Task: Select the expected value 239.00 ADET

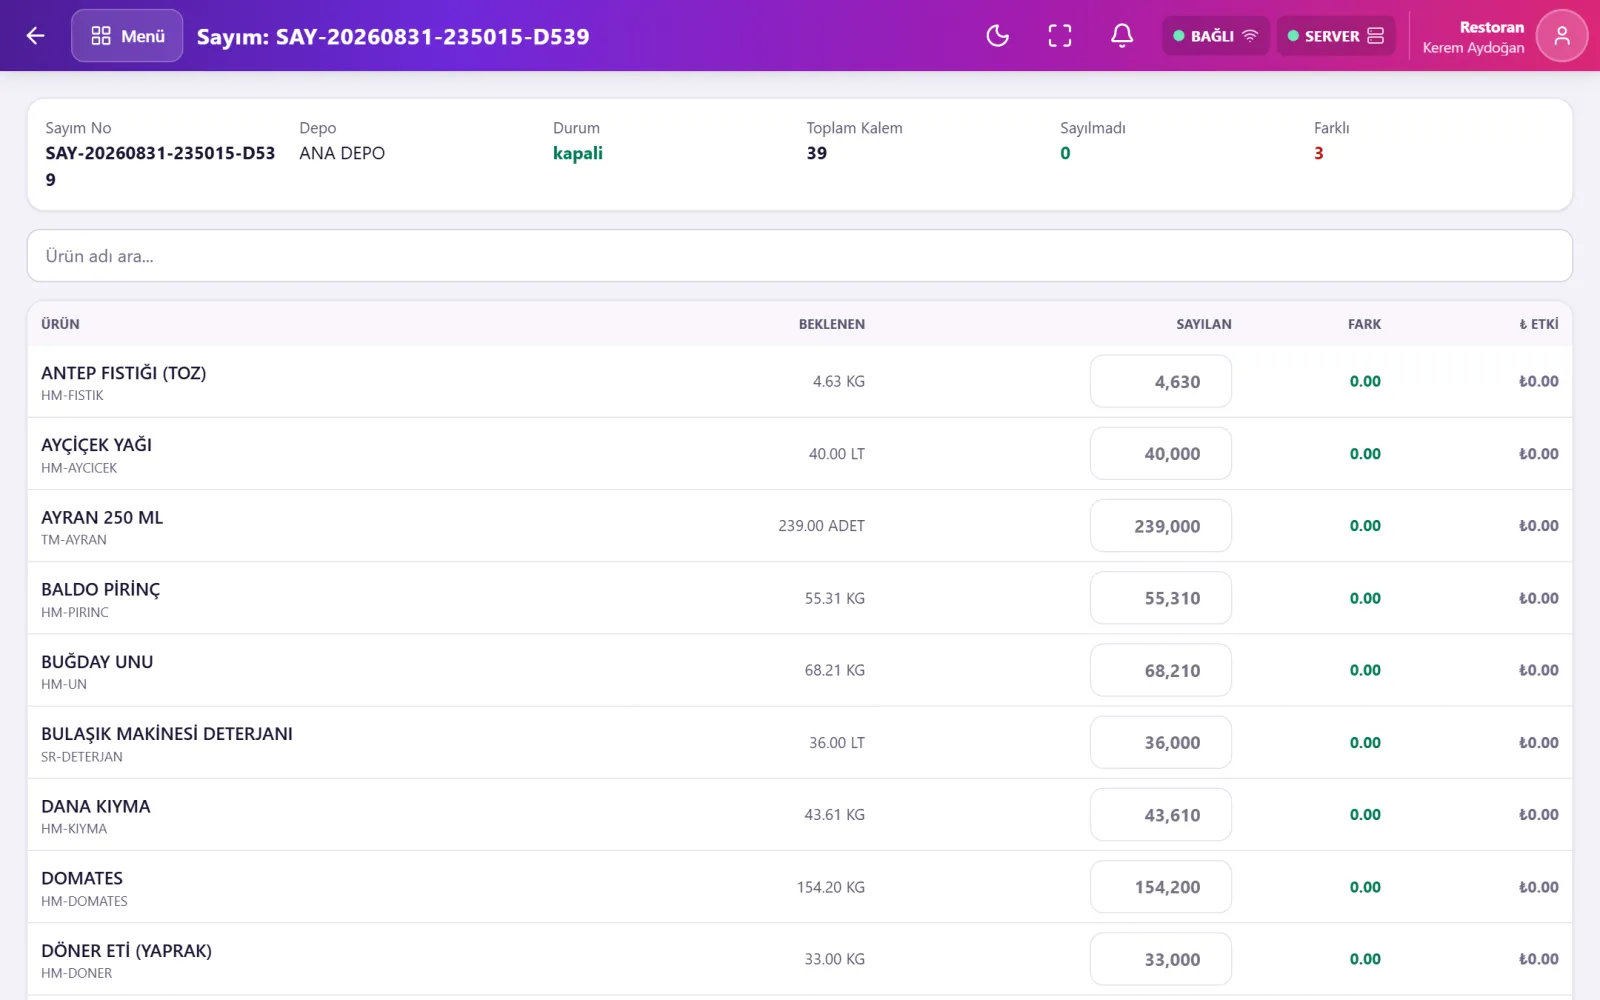Action: pyautogui.click(x=821, y=526)
